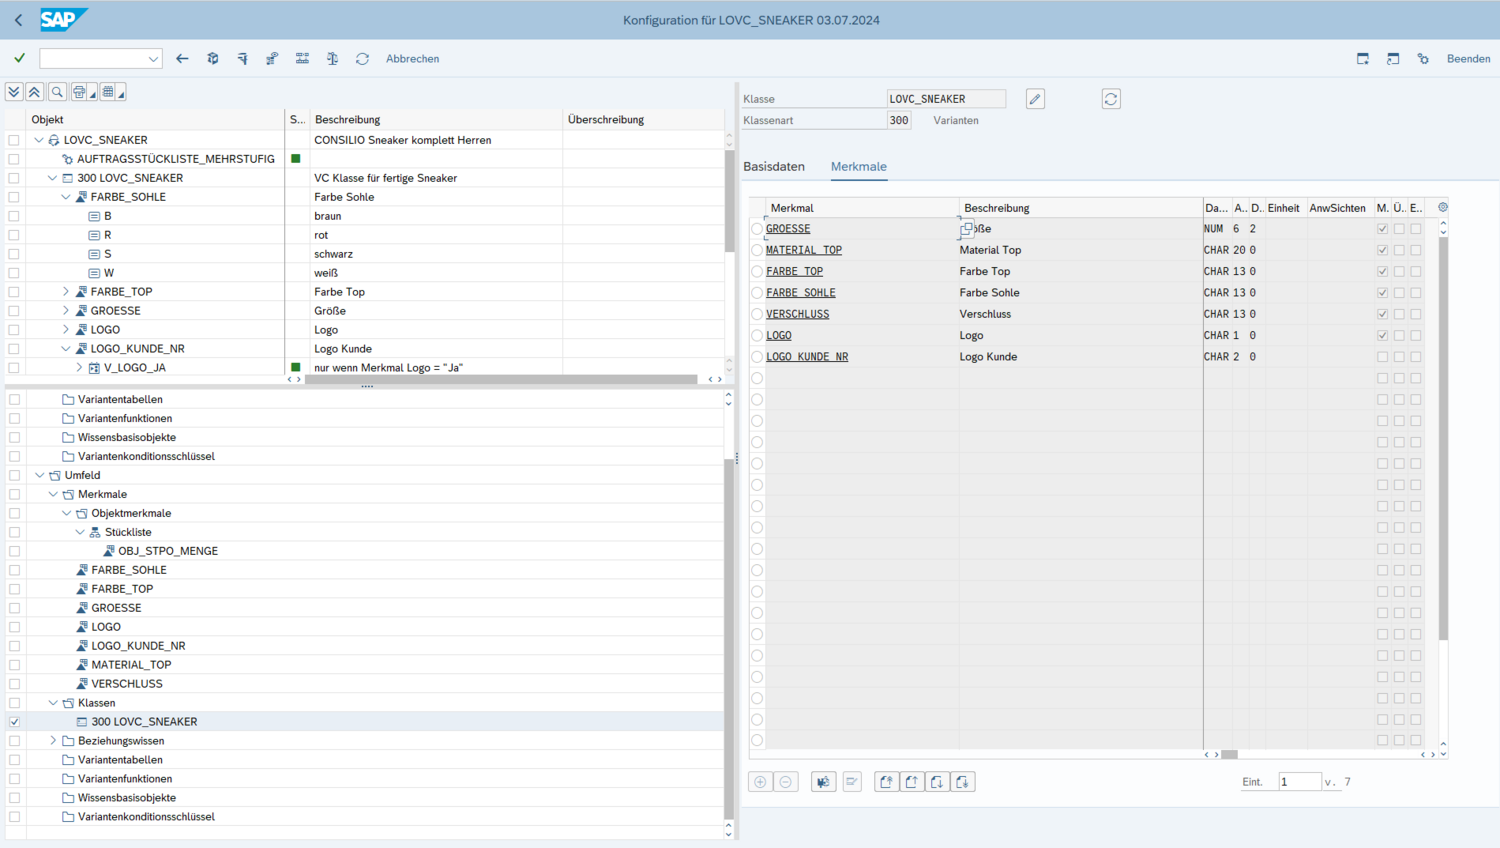Screen dimensions: 1500x848
Task: Select the radio button for GROESSE row
Action: 757,229
